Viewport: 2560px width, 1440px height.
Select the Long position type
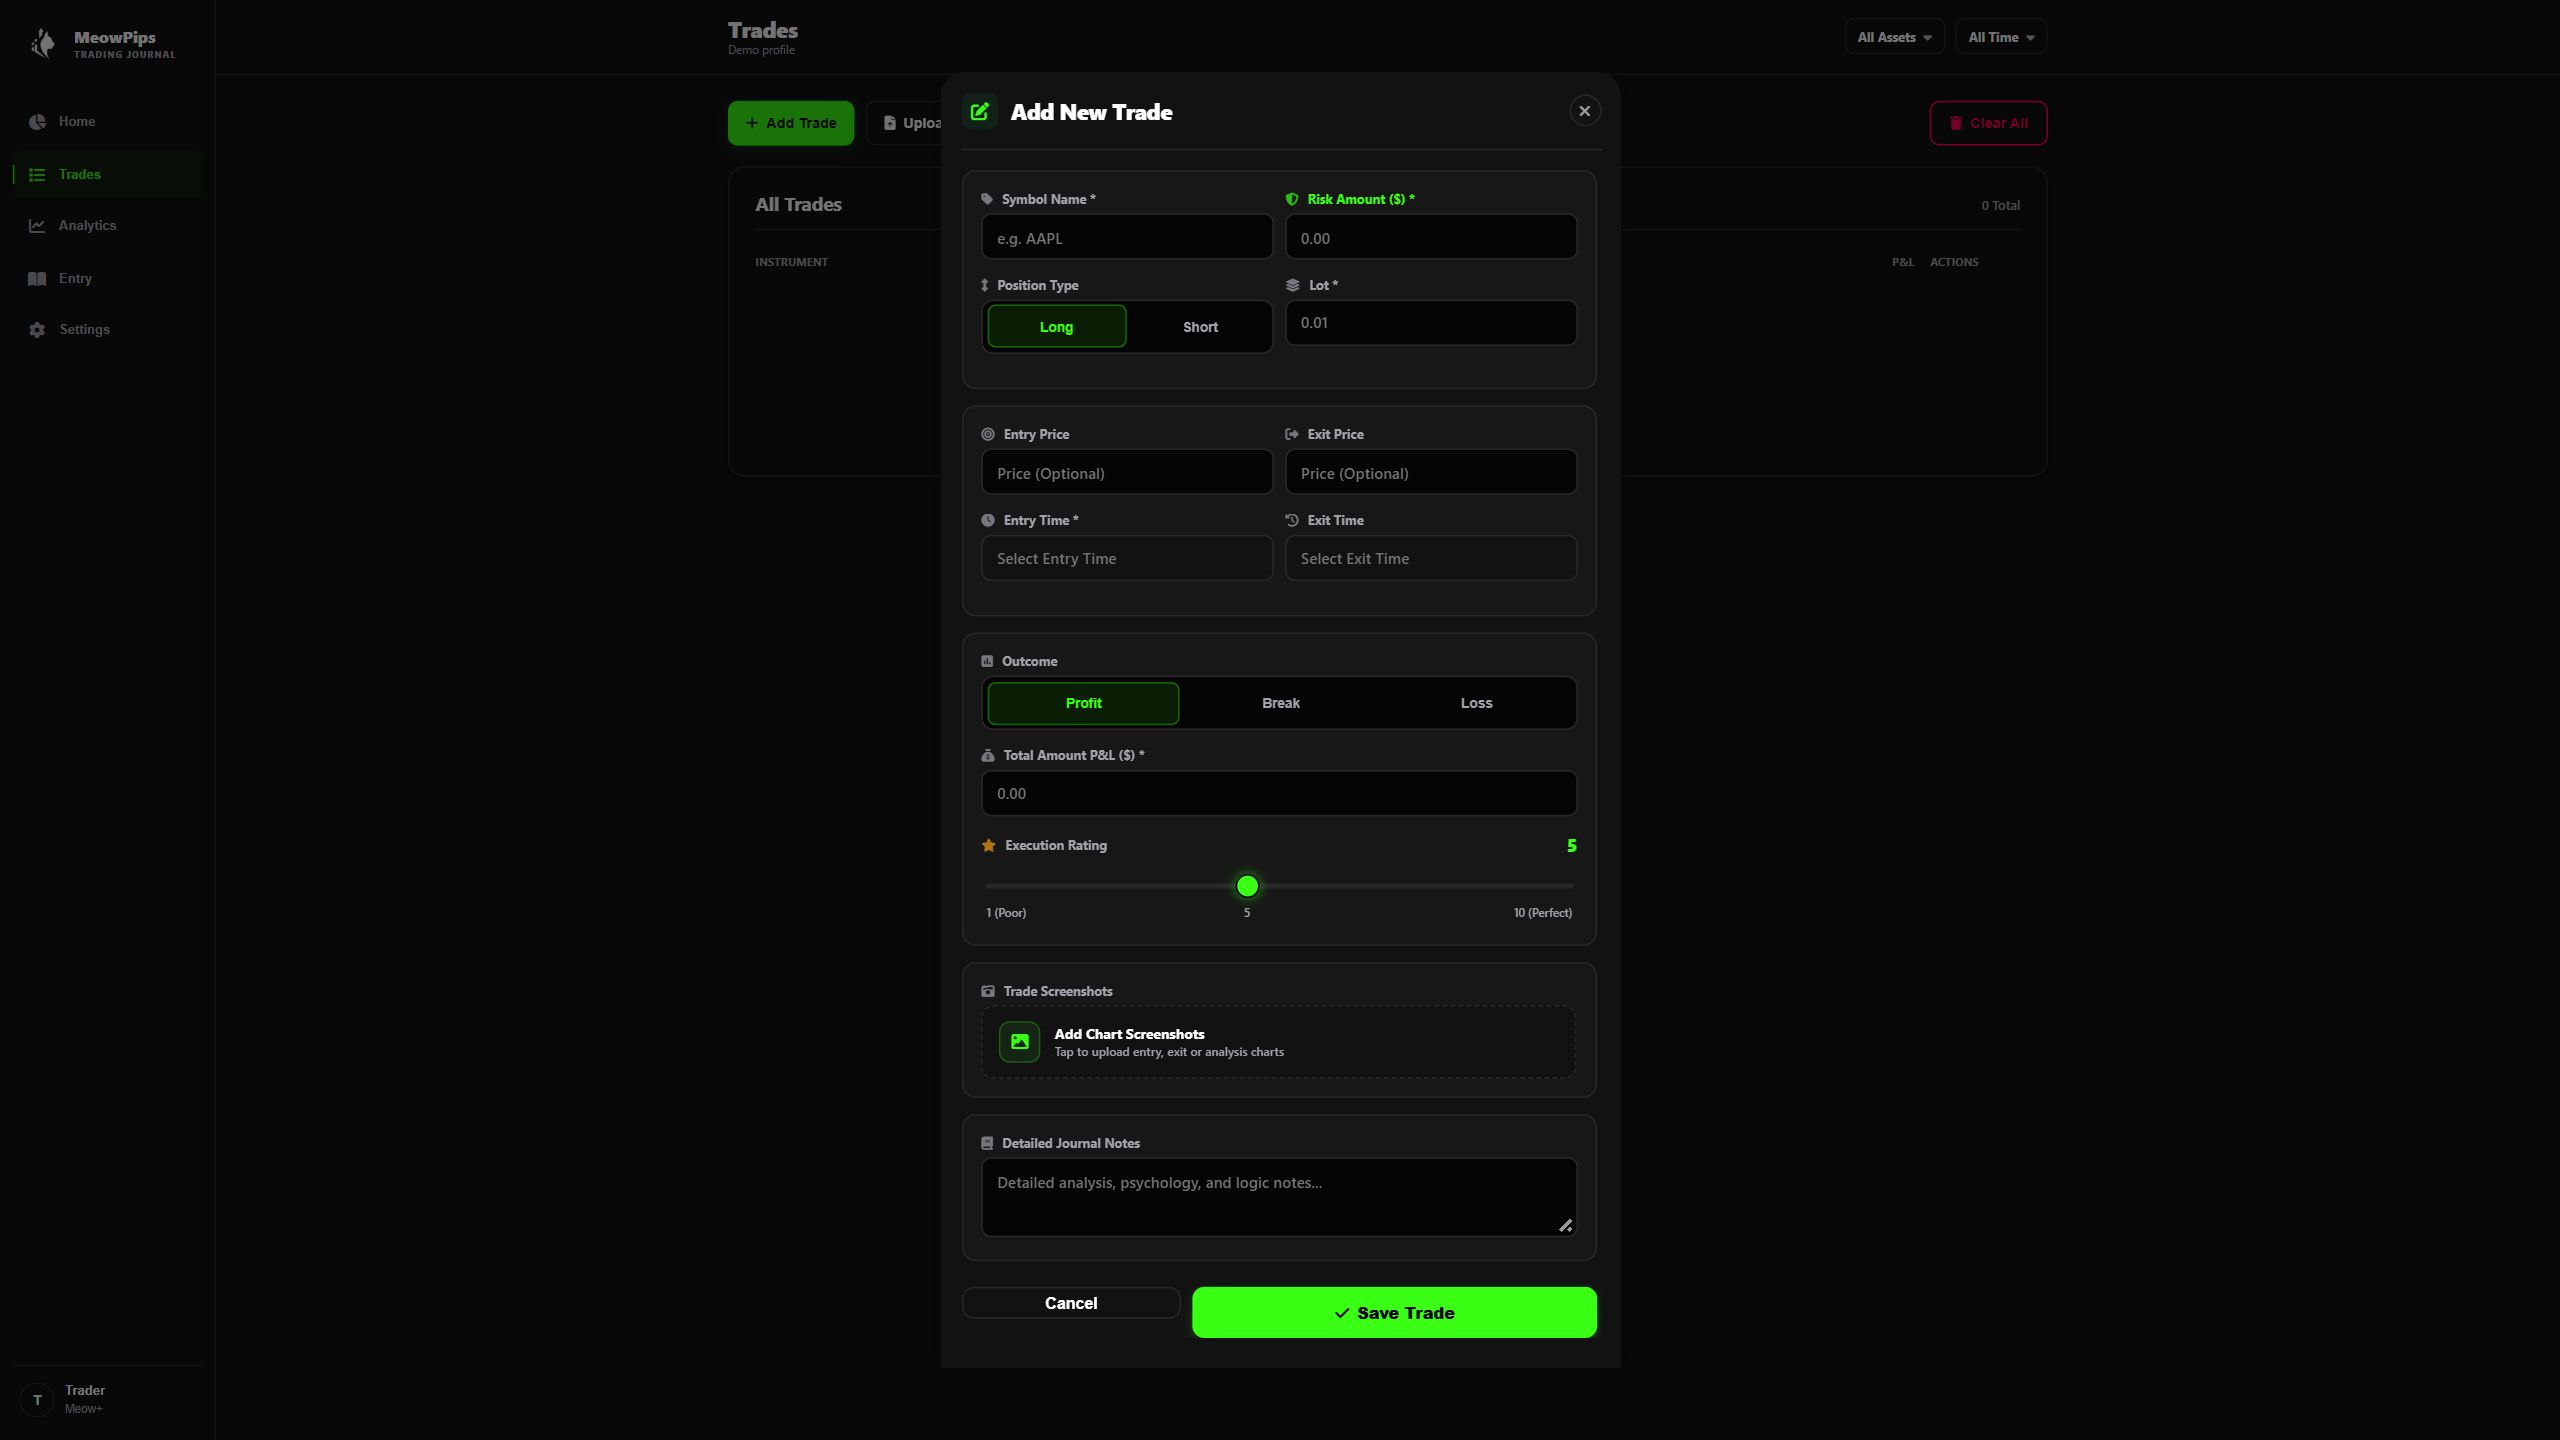click(1056, 327)
